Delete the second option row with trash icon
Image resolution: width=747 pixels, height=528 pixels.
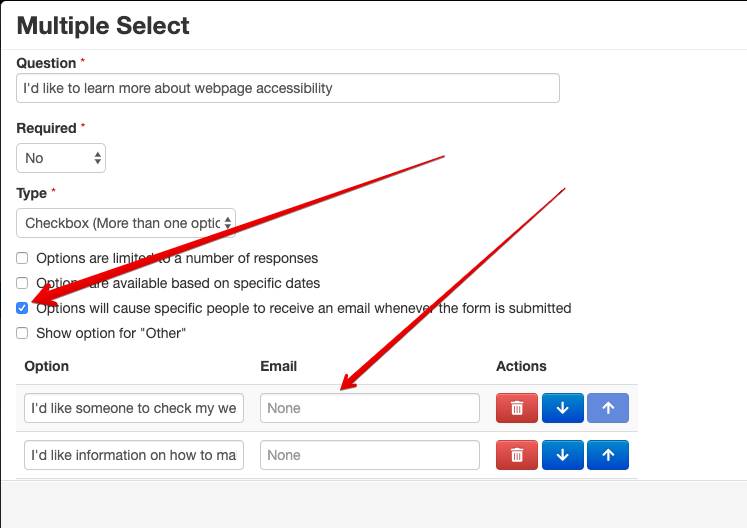tap(517, 455)
